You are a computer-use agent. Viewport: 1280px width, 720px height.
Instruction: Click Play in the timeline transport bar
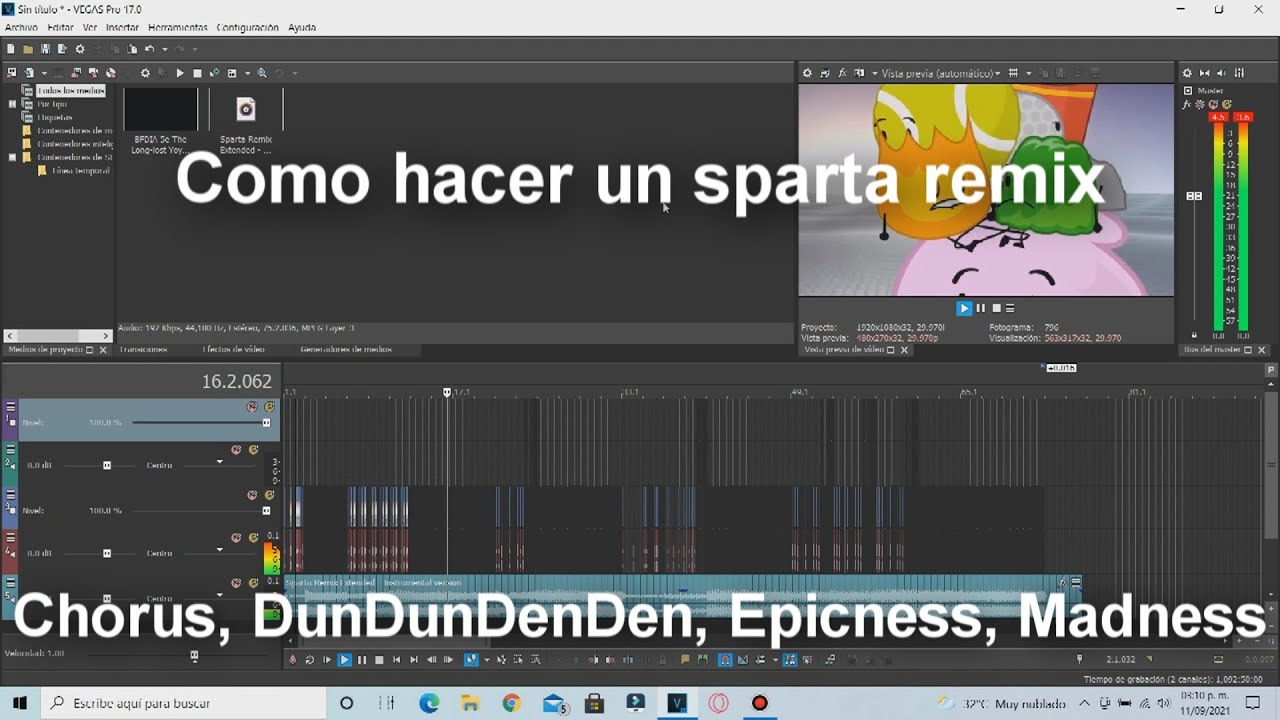pos(344,660)
